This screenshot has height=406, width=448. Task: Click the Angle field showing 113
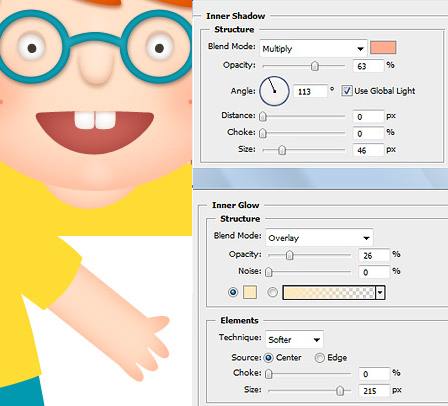310,91
